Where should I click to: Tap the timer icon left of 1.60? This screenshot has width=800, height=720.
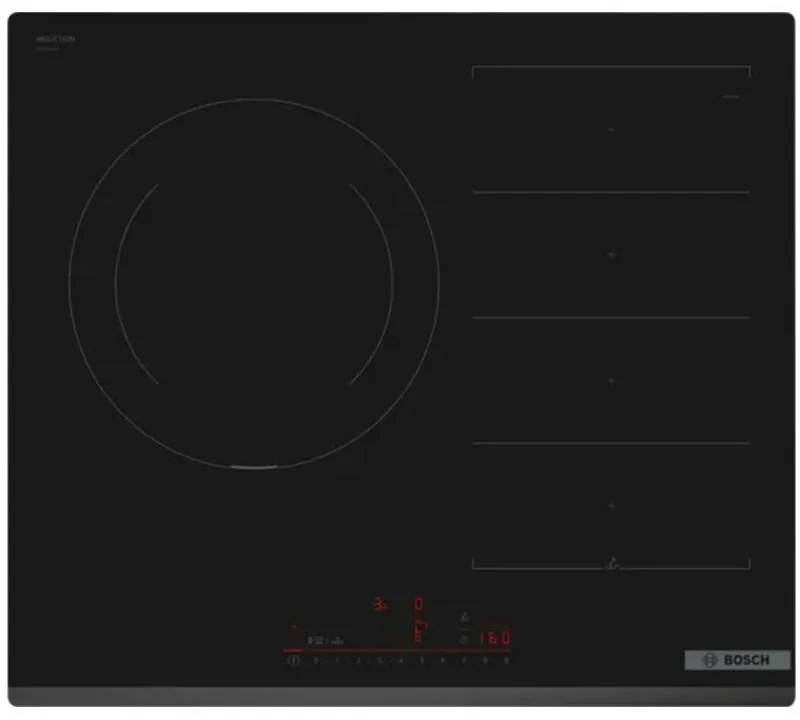click(463, 638)
